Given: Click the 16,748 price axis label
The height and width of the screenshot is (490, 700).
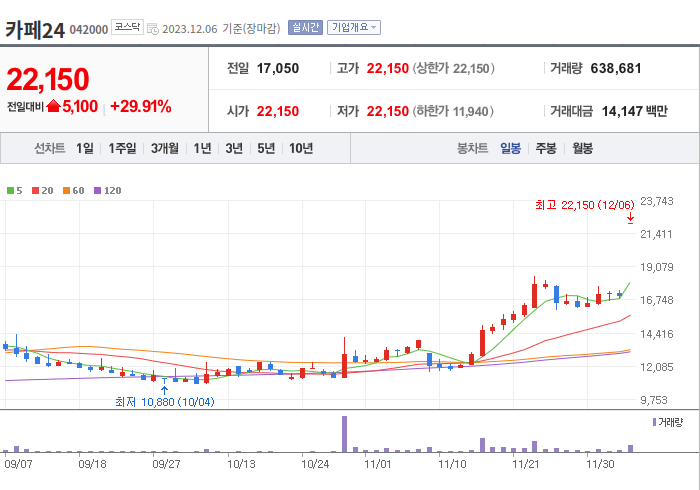Looking at the screenshot, I should pos(657,300).
